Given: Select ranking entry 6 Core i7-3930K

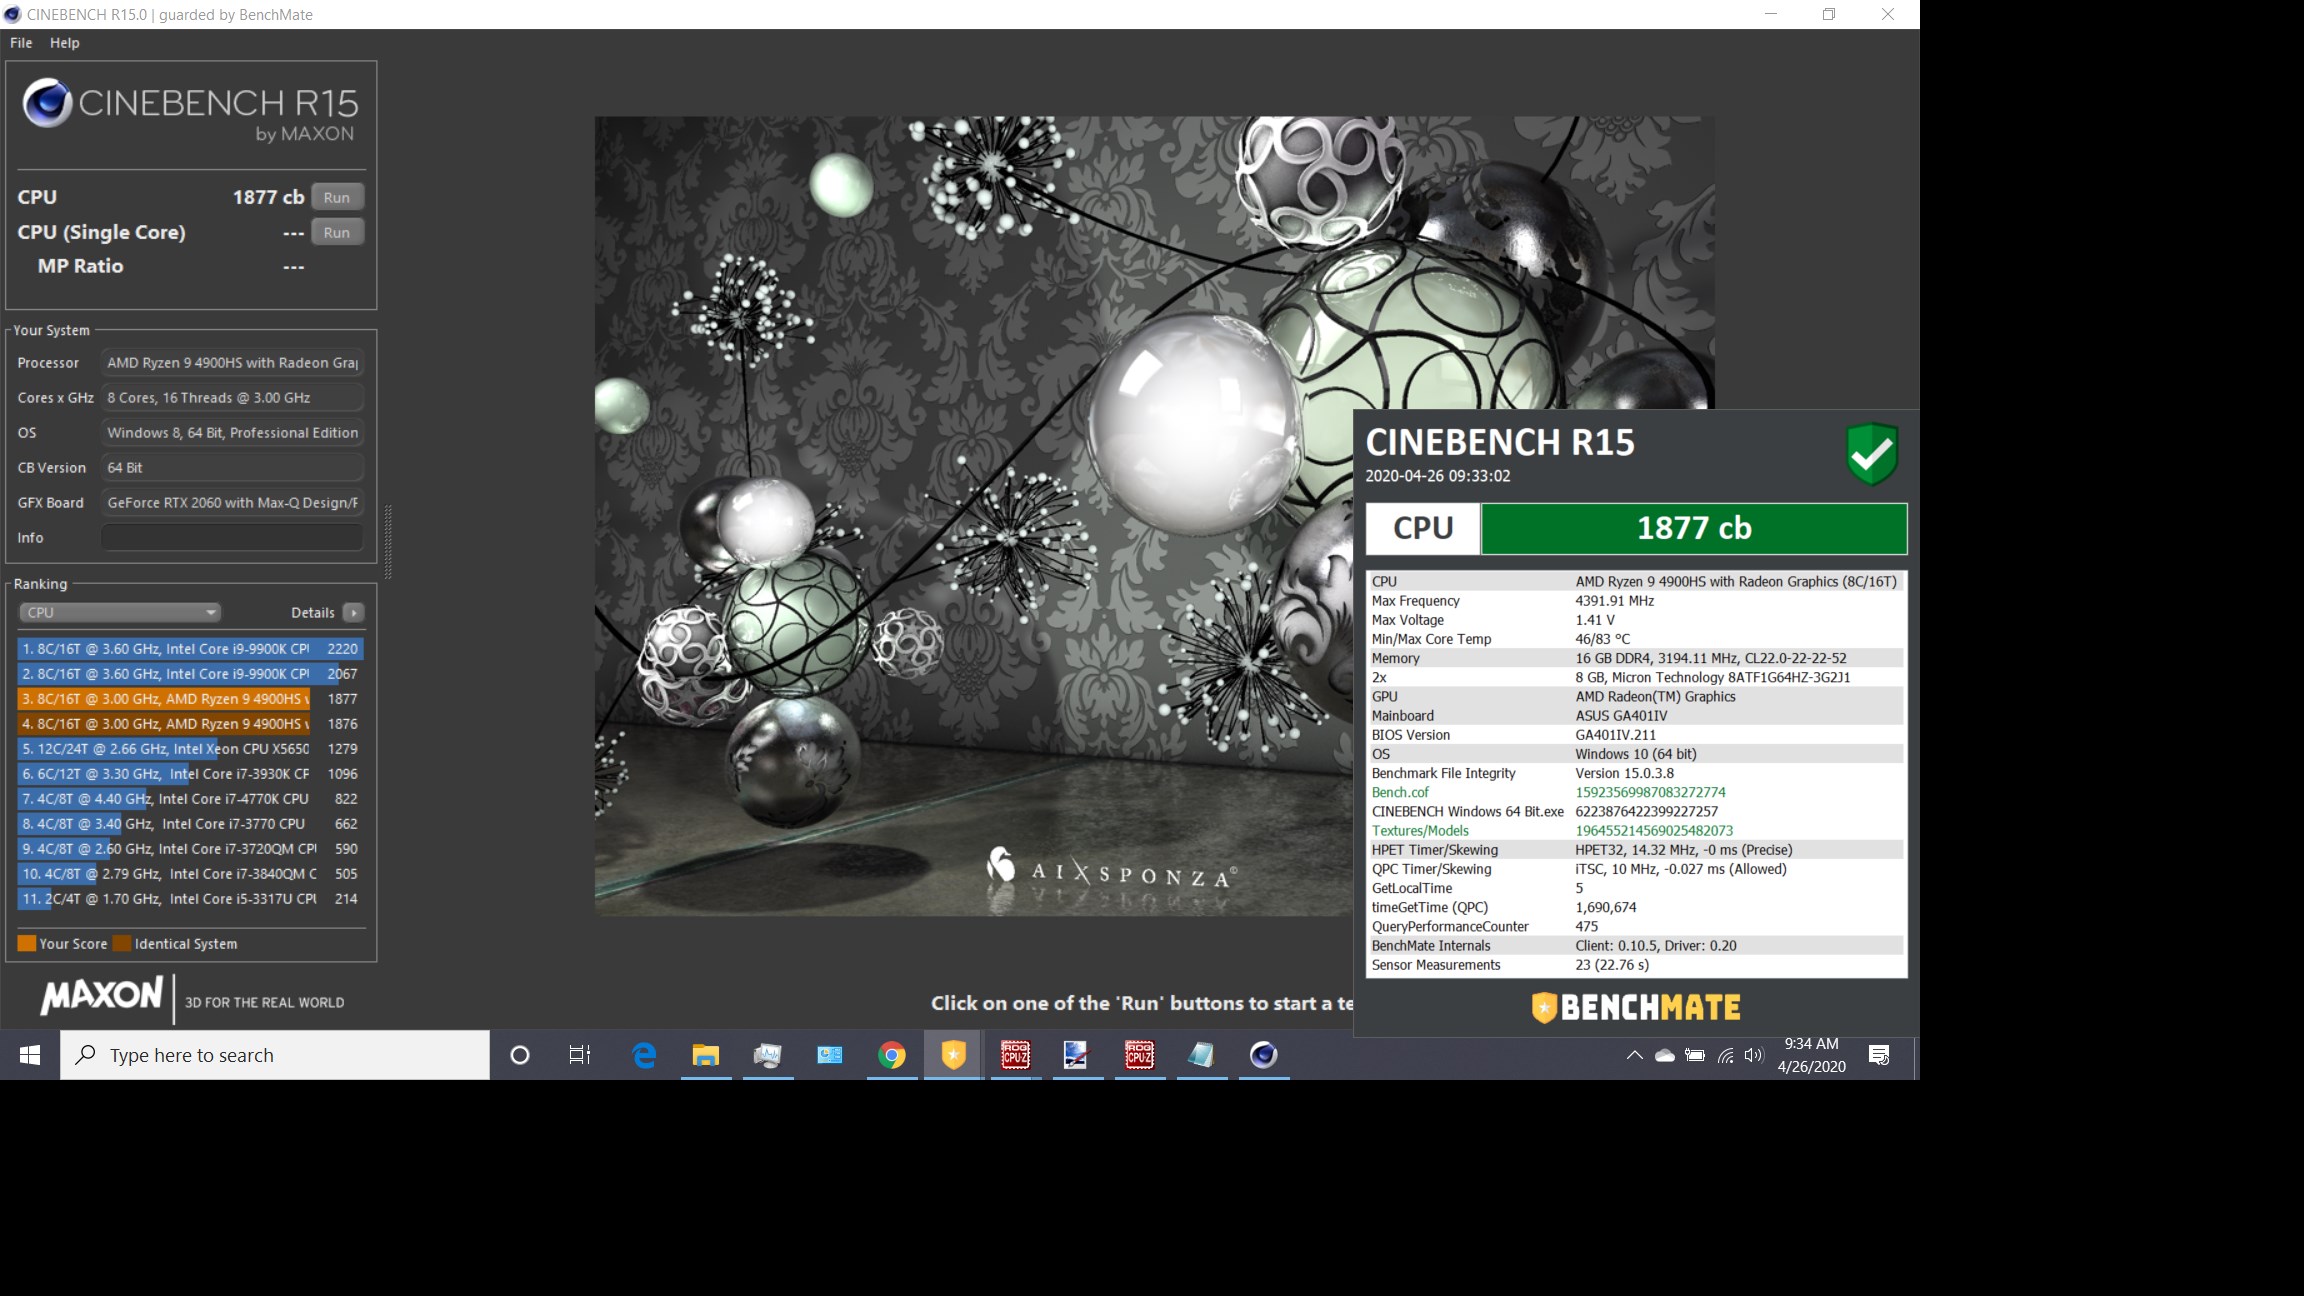Looking at the screenshot, I should [190, 774].
